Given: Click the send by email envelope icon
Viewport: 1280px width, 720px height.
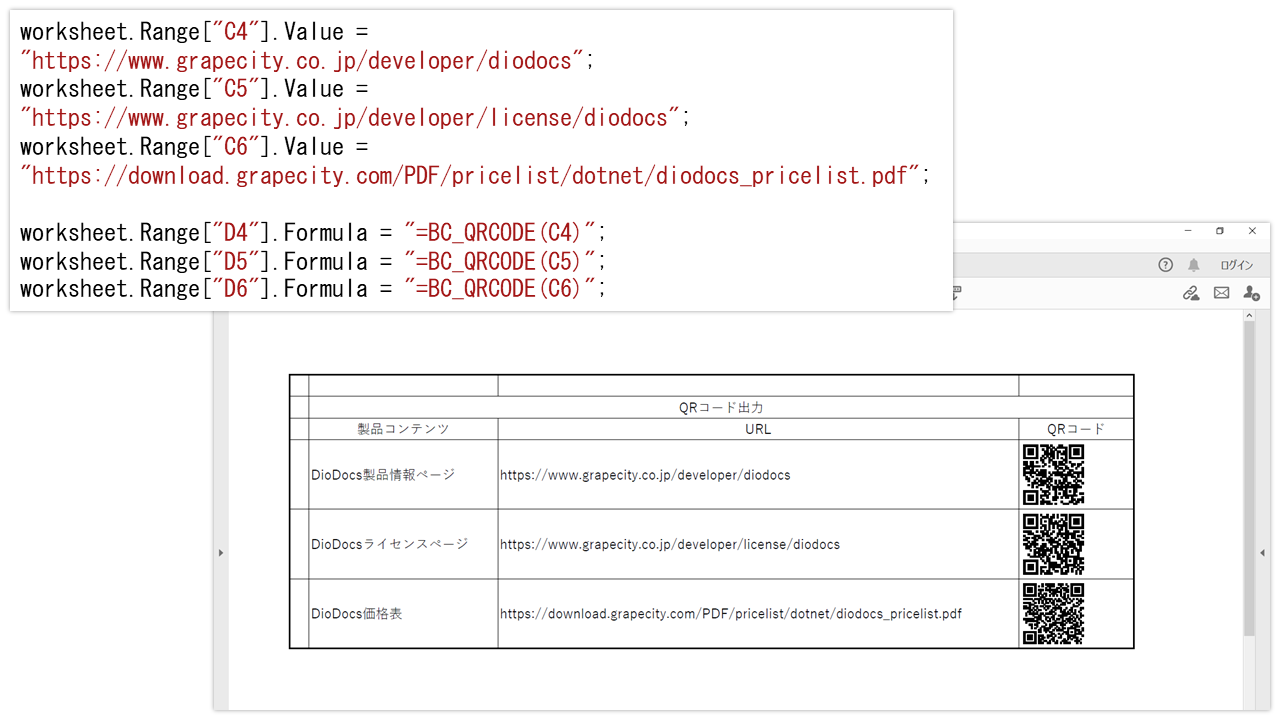Looking at the screenshot, I should (x=1221, y=293).
